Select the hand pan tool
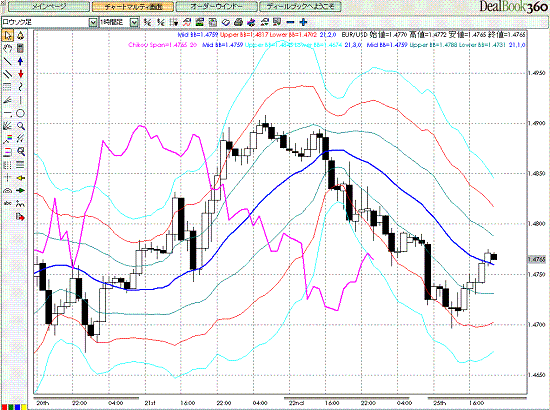Image resolution: width=550 pixels, height=410 pixels. coord(8,48)
